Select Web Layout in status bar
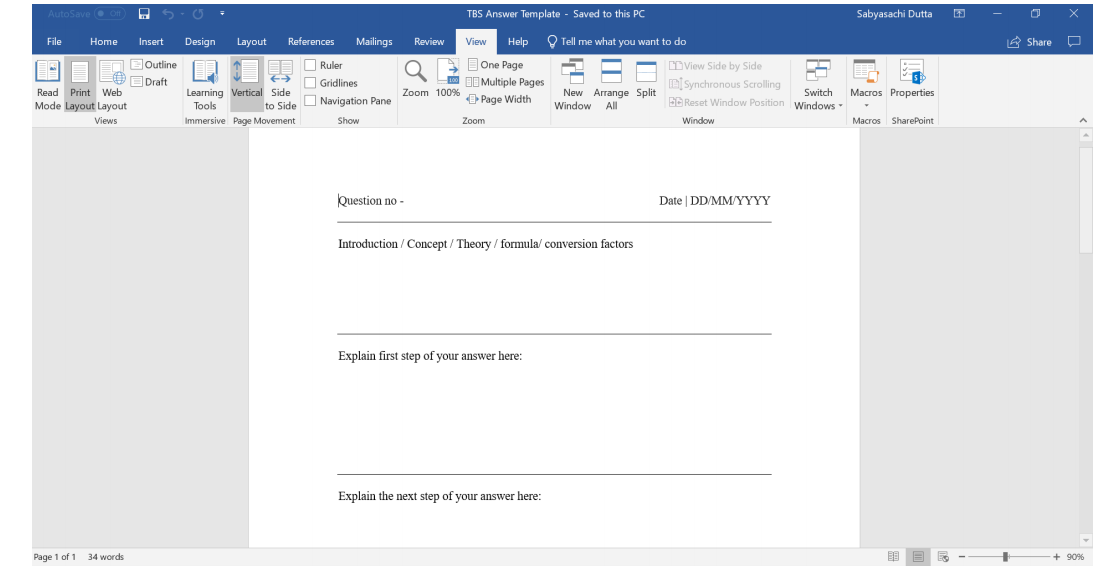 [943, 557]
